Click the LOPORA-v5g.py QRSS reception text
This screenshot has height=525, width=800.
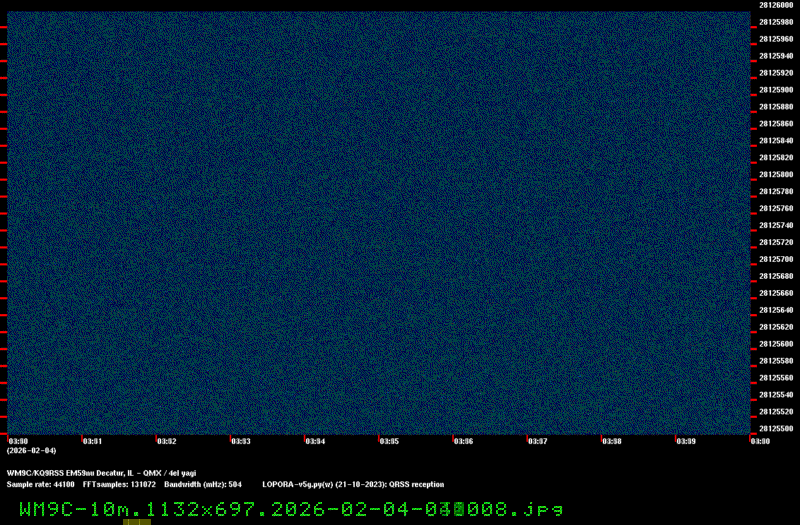tap(353, 485)
